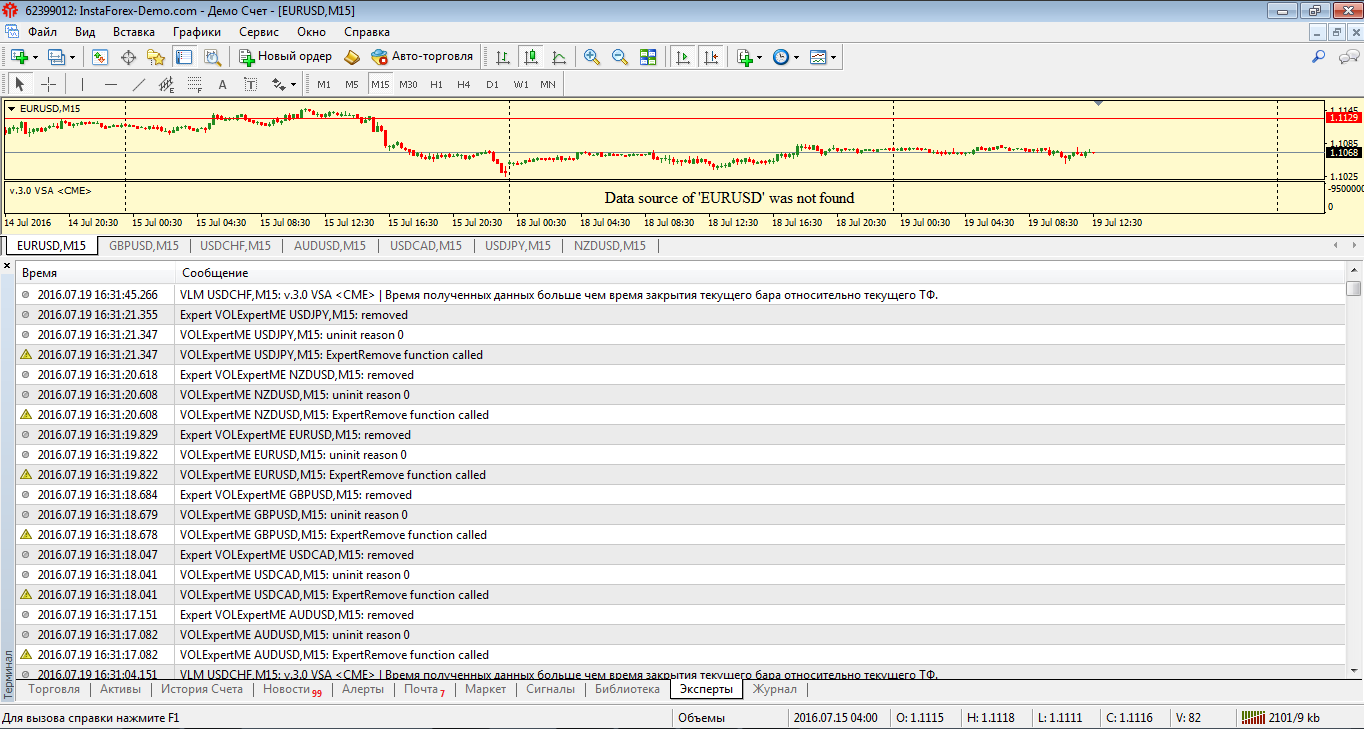The image size is (1364, 729).
Task: Toggle chart auto-scroll to latest bar
Action: (683, 57)
